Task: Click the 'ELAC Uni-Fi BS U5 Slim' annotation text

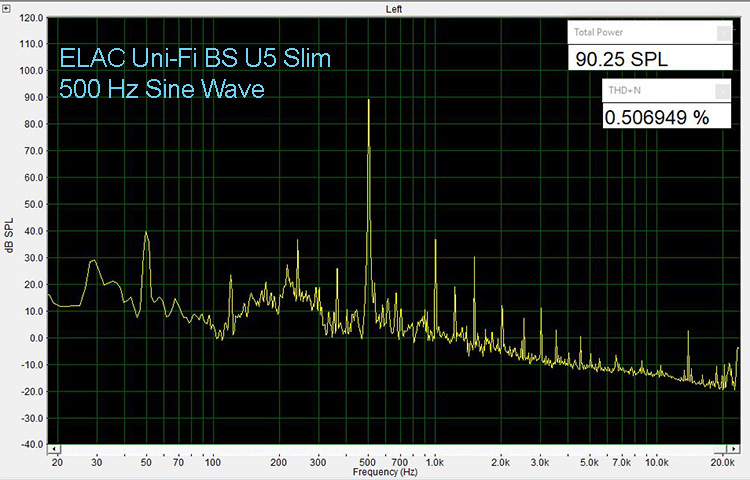Action: click(x=195, y=58)
